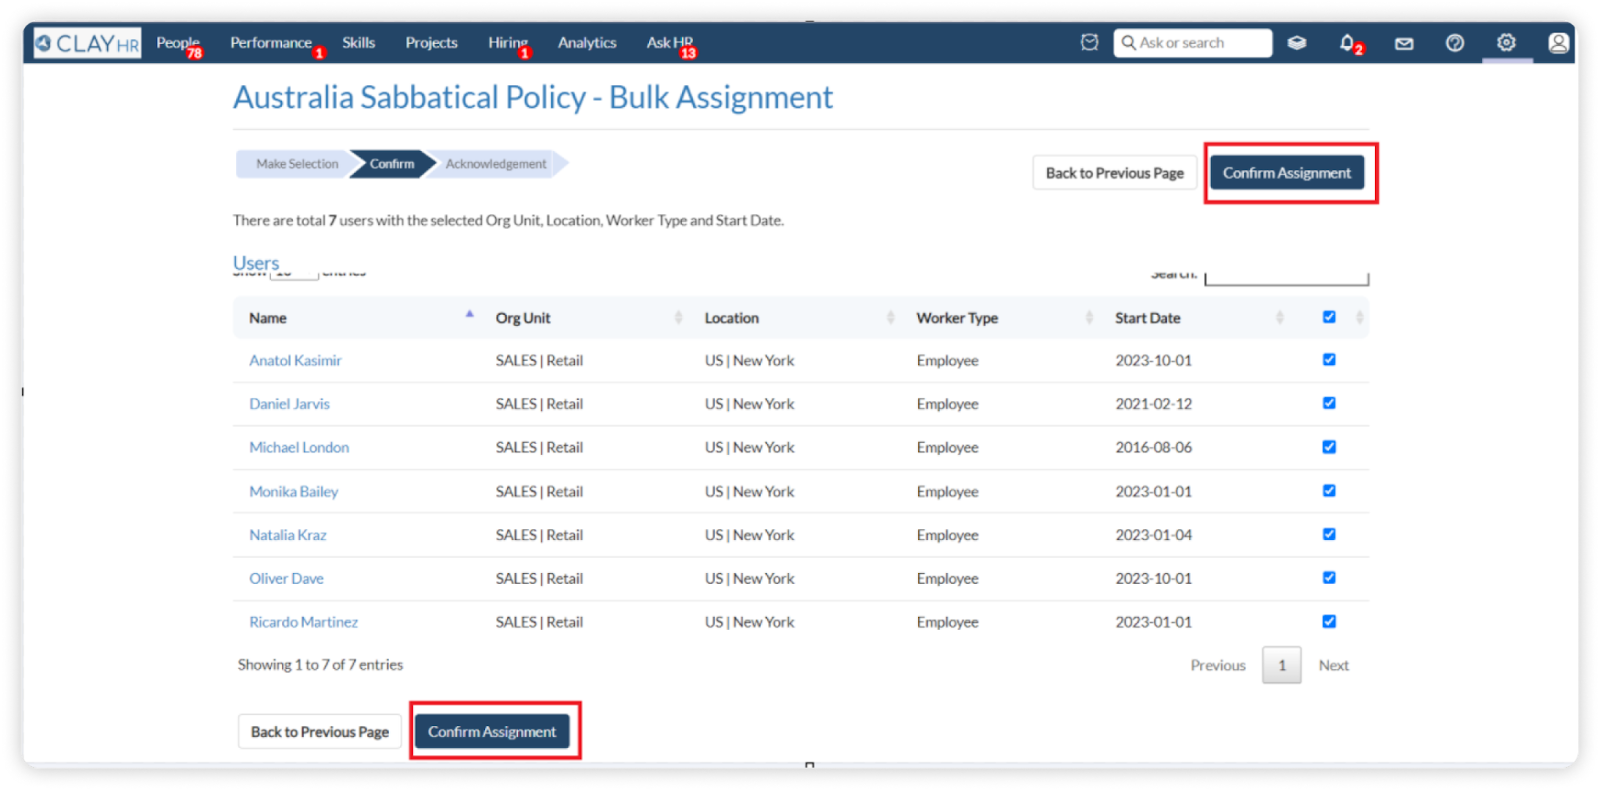Open Michael London's profile link

point(299,448)
